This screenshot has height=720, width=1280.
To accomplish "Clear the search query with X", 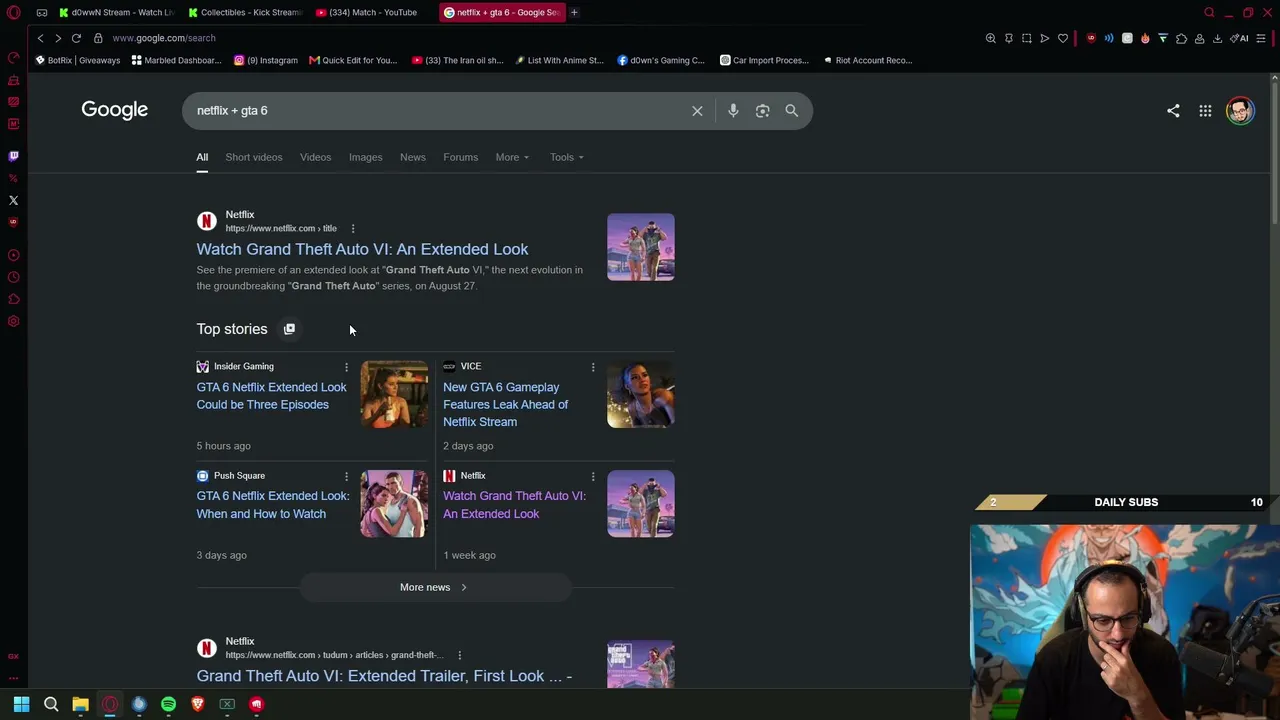I will (697, 111).
